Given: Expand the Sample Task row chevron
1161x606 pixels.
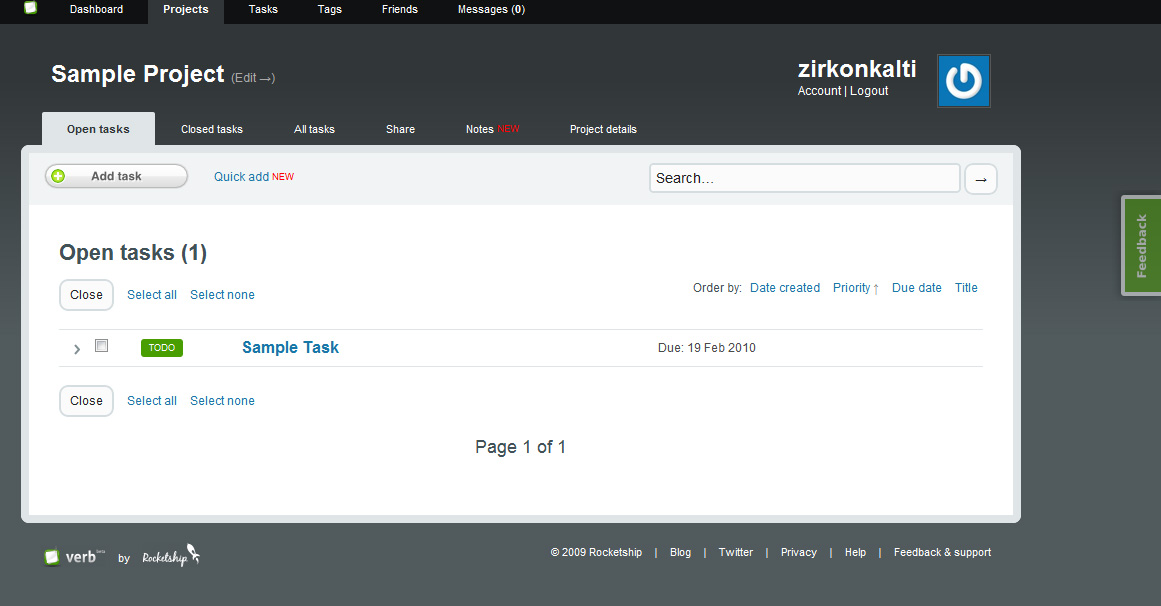Looking at the screenshot, I should click(77, 349).
